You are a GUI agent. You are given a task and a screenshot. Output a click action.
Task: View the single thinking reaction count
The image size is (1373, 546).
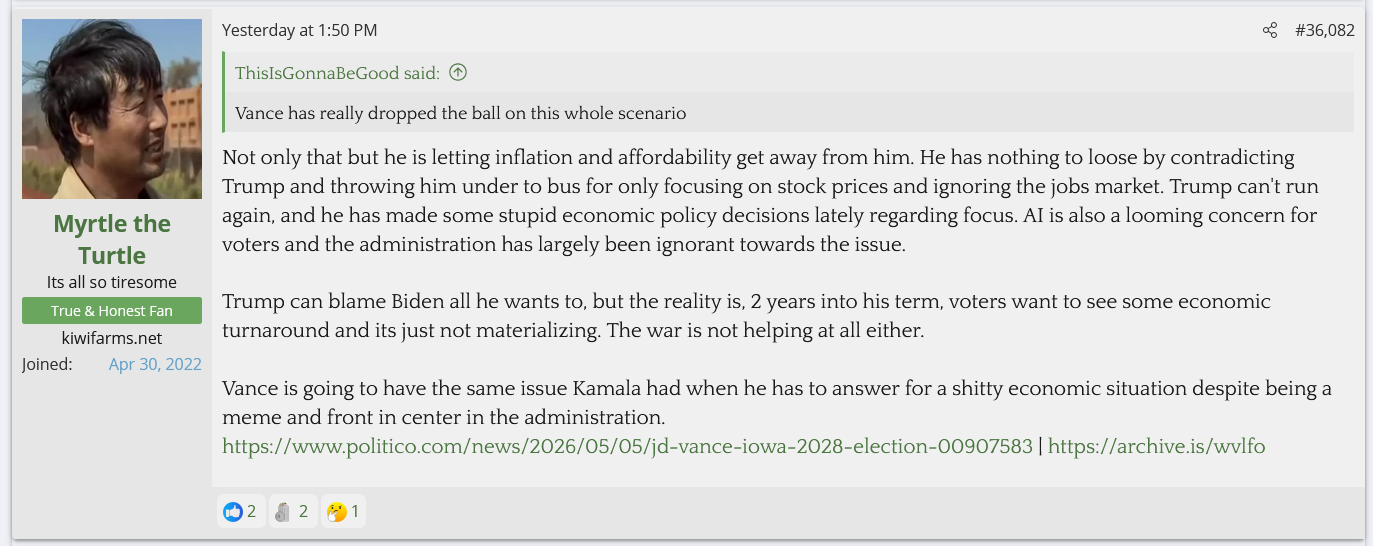(x=355, y=512)
